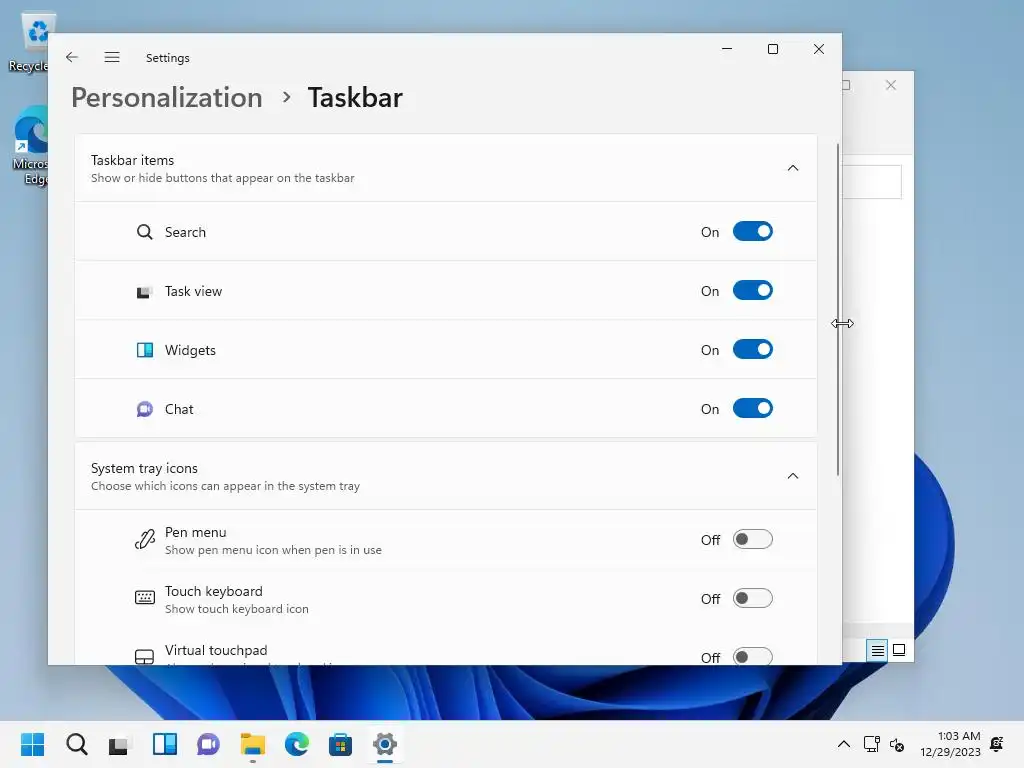Close the background window
Image resolution: width=1024 pixels, height=768 pixels.
pyautogui.click(x=891, y=85)
